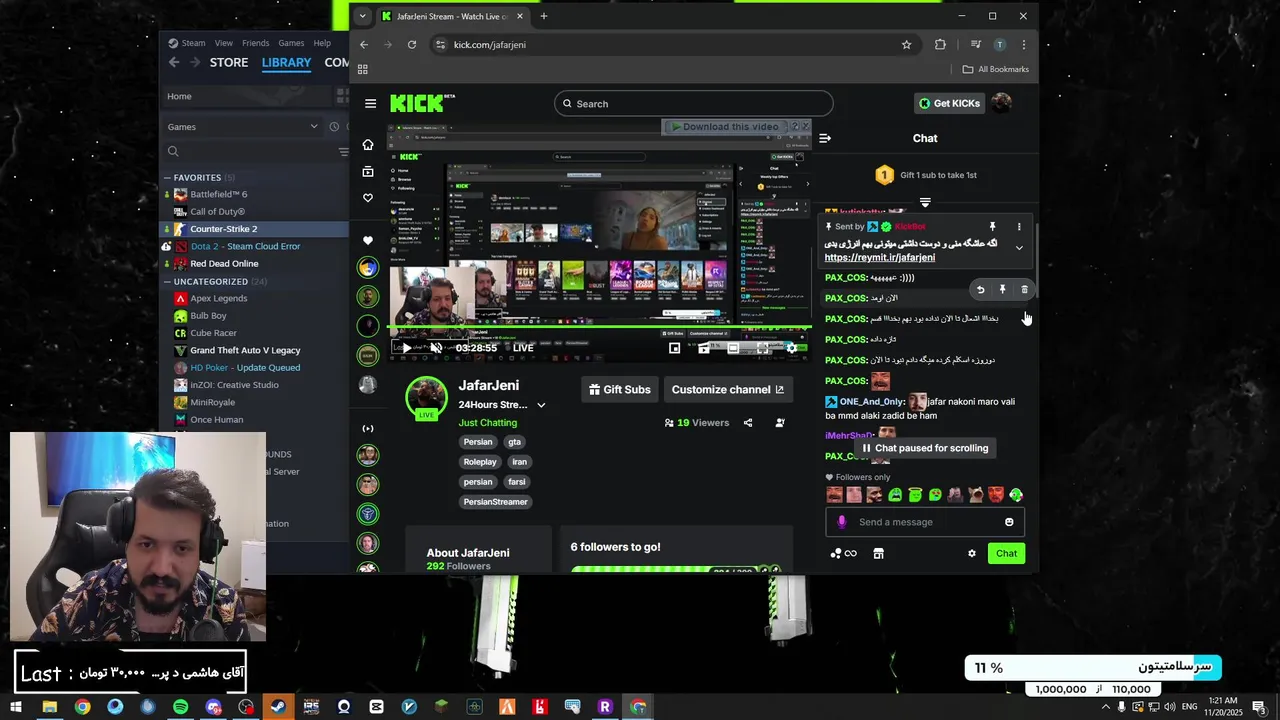The height and width of the screenshot is (720, 1280).
Task: Open the chat shop icon
Action: coord(878,554)
